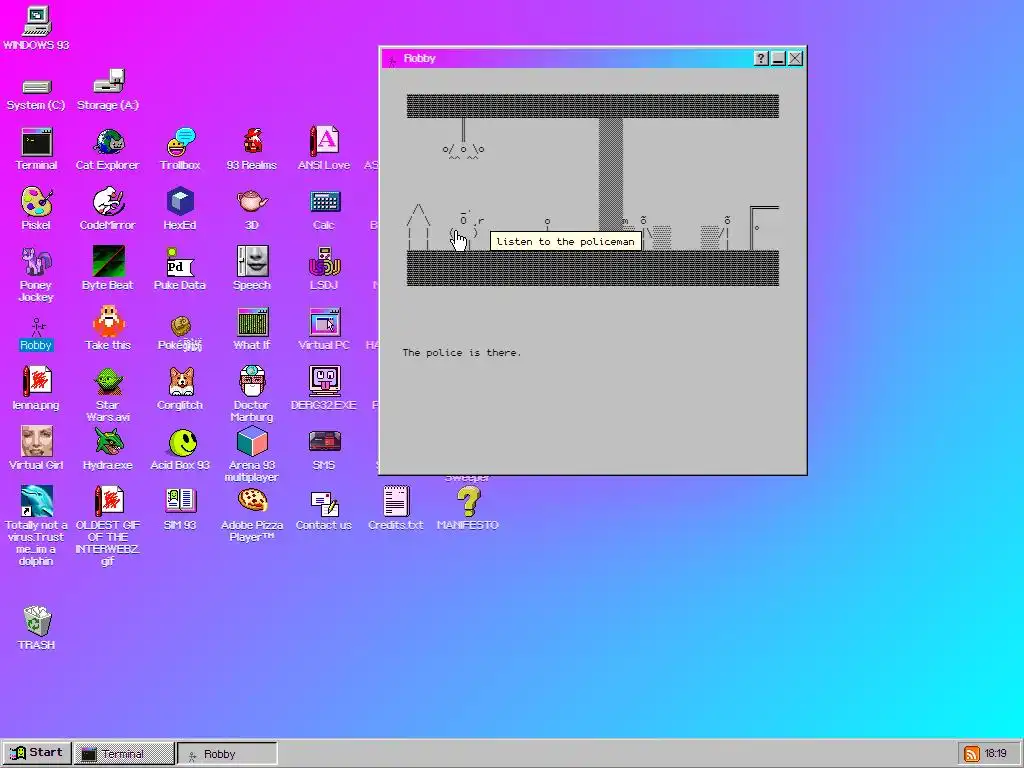Open the System (C:) drive

pyautogui.click(x=36, y=93)
